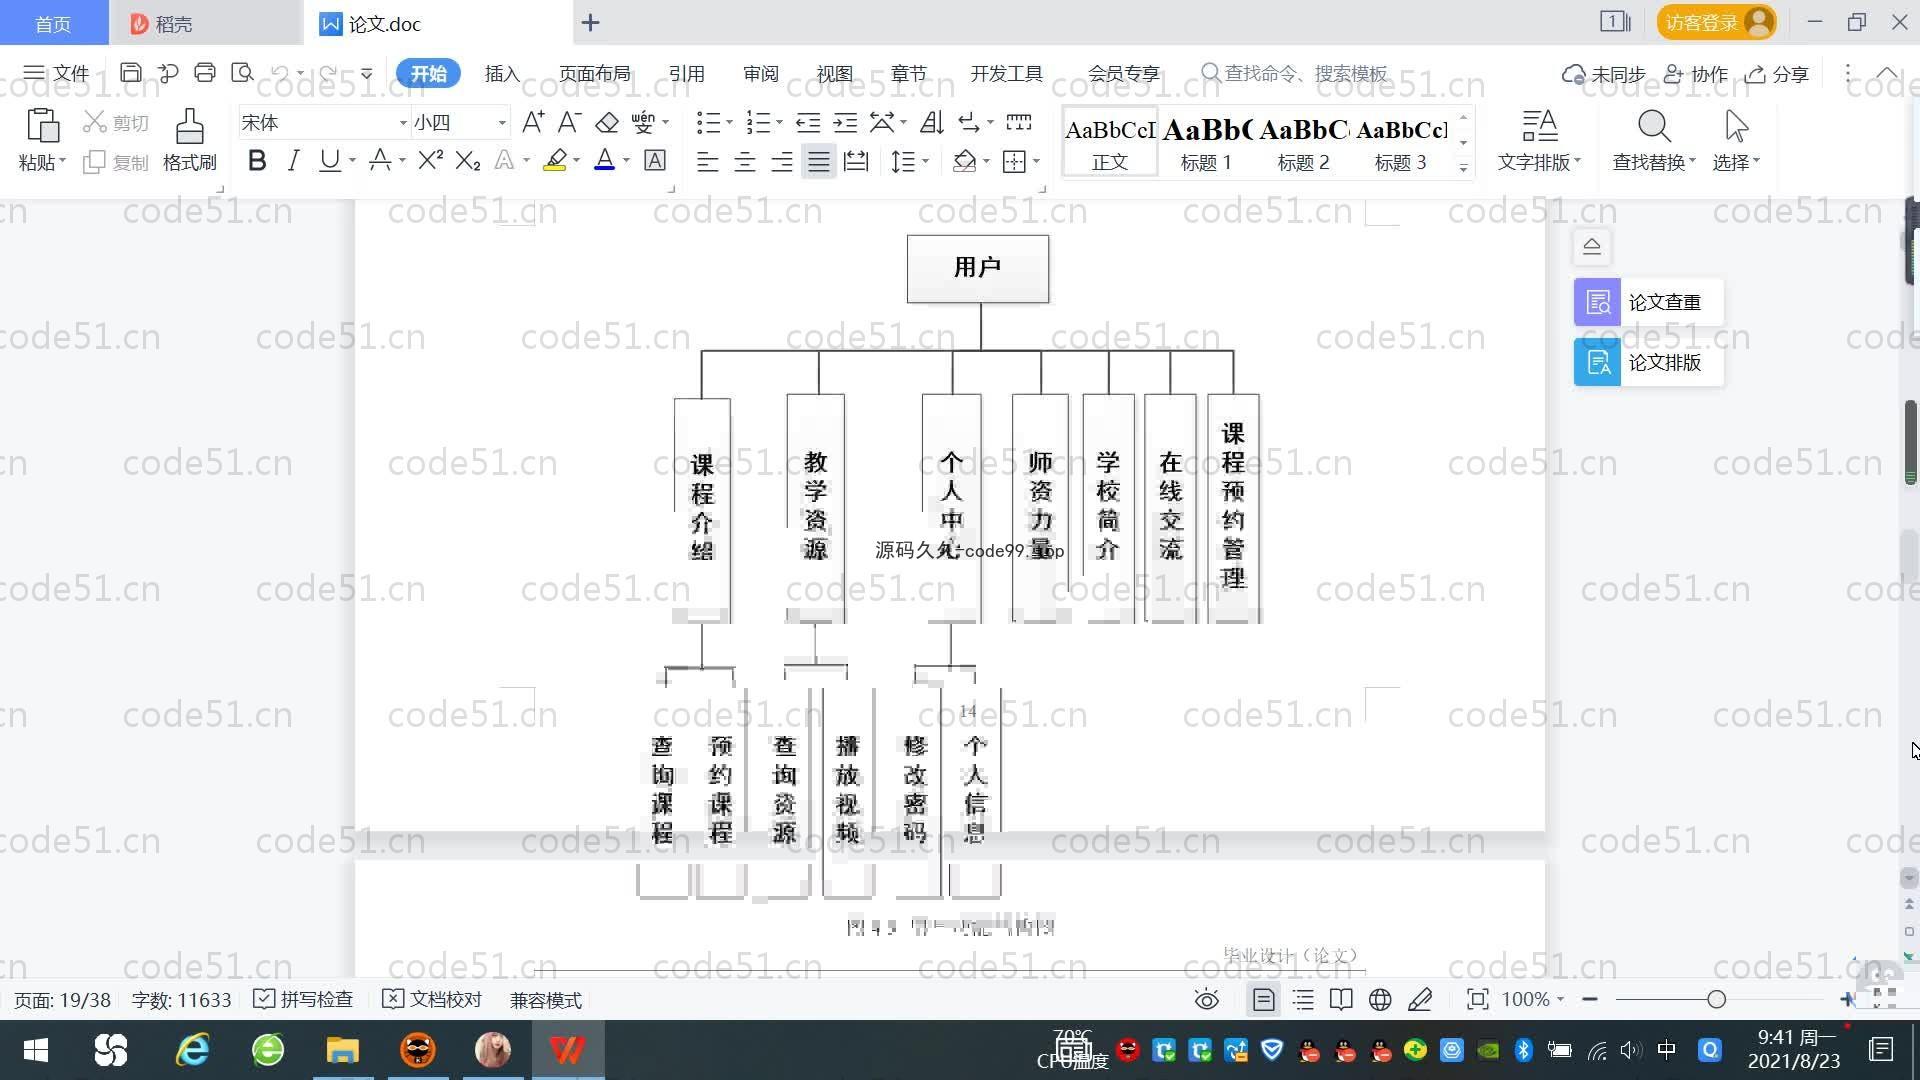1920x1080 pixels.
Task: Apply superscript formatting
Action: point(430,160)
